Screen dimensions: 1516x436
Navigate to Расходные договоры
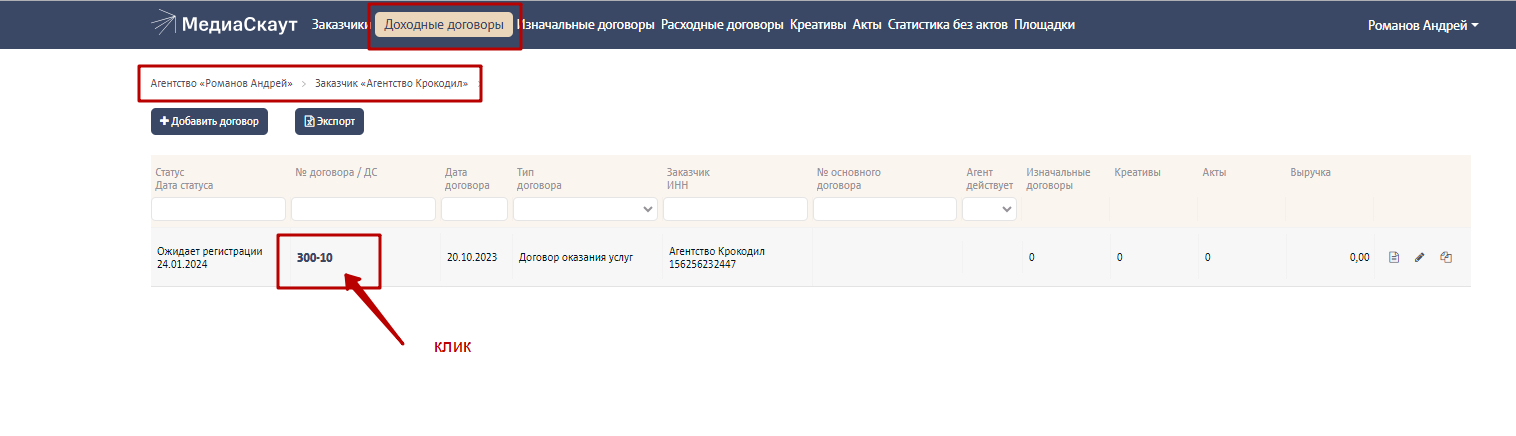722,25
